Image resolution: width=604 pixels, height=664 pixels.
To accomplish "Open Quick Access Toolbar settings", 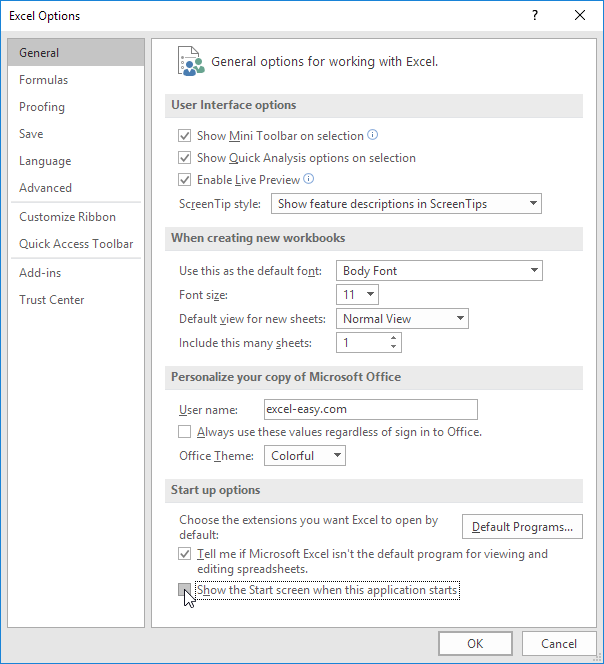I will click(x=76, y=244).
